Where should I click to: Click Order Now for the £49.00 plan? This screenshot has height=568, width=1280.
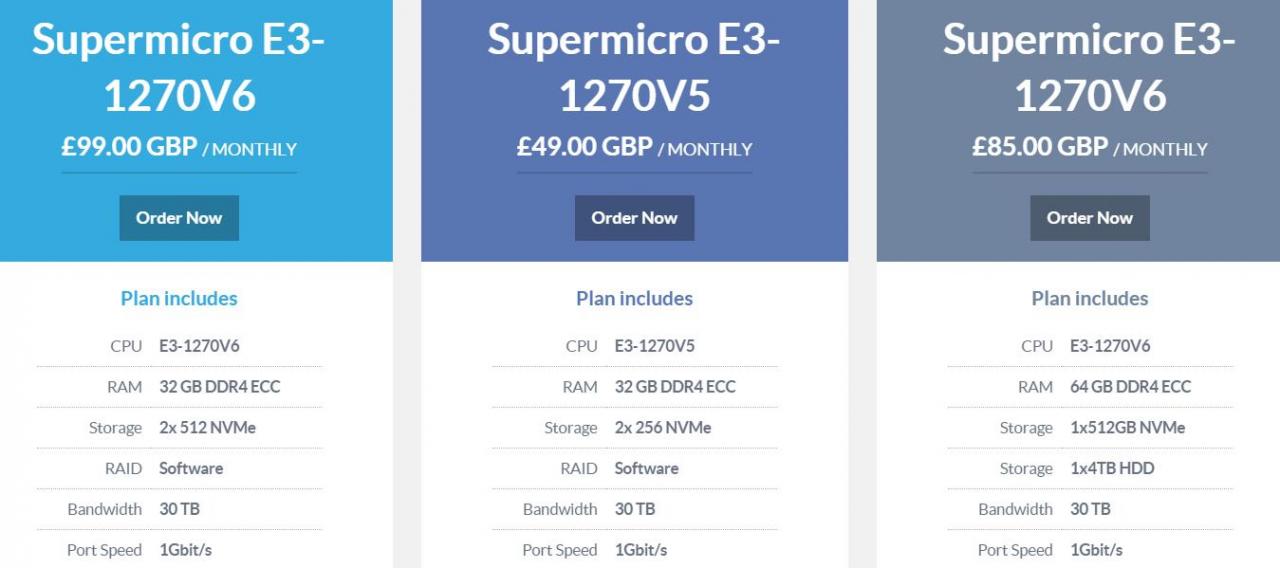(634, 218)
